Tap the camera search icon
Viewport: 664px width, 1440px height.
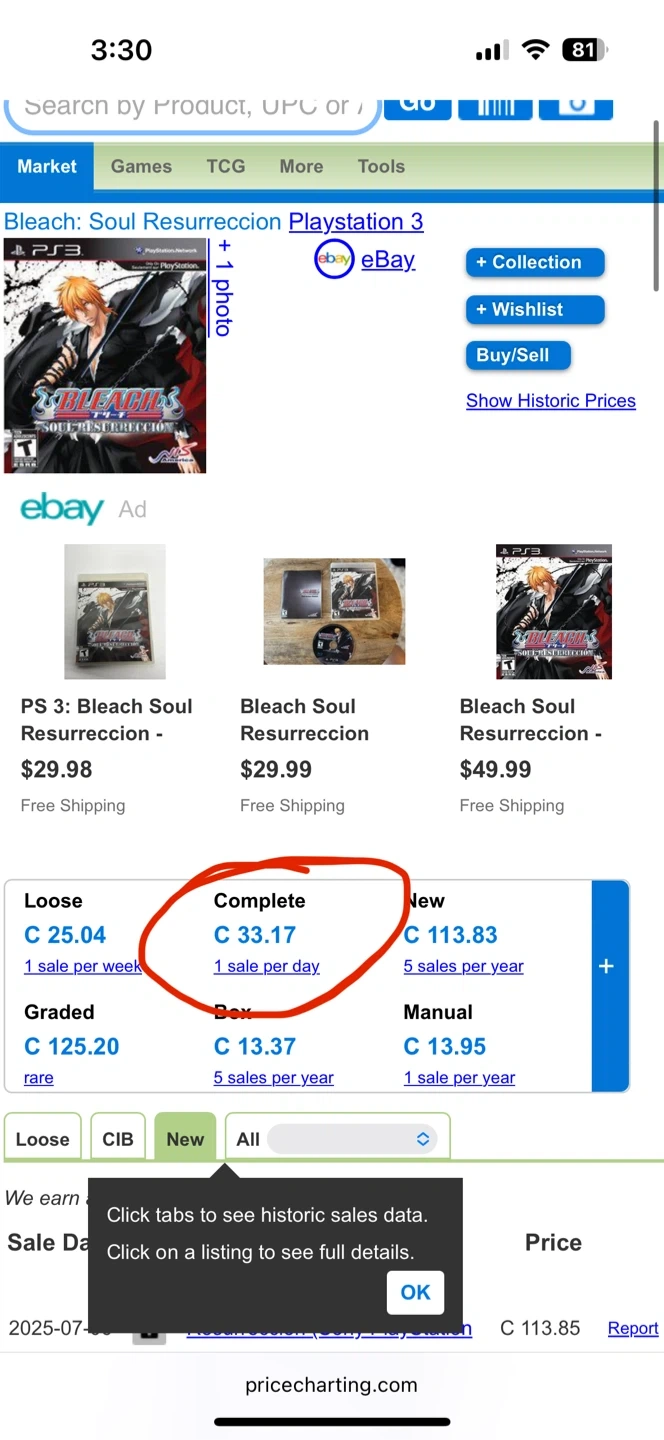(x=575, y=106)
